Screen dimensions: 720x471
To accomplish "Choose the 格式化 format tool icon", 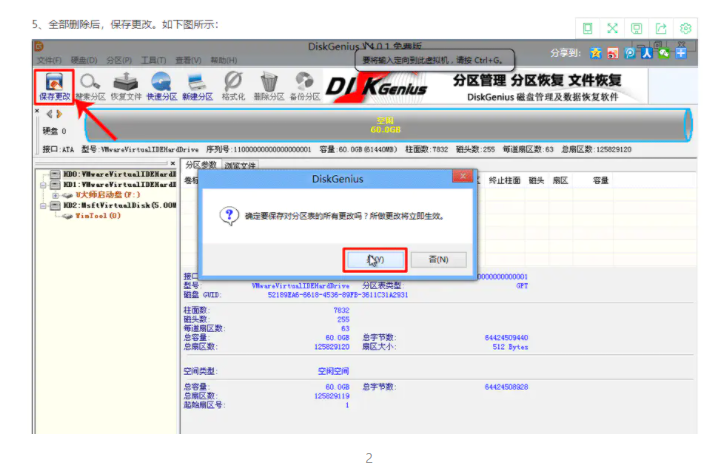I will tap(233, 86).
